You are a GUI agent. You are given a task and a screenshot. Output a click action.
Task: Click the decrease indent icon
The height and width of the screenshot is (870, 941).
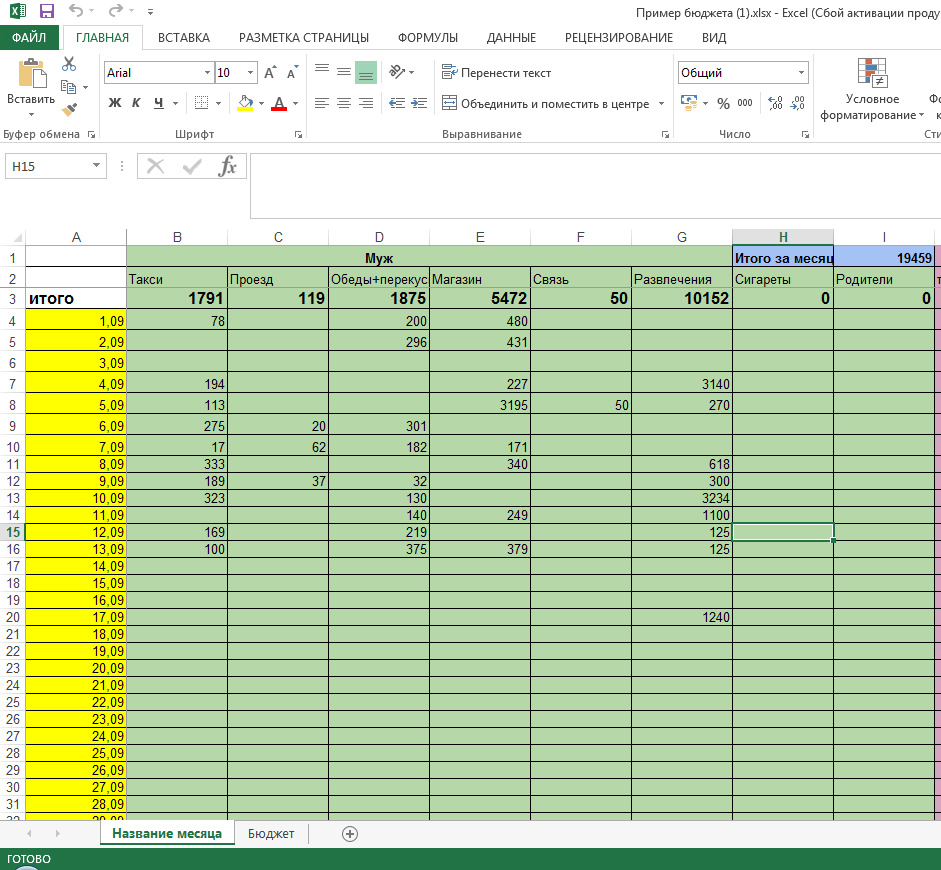click(397, 103)
